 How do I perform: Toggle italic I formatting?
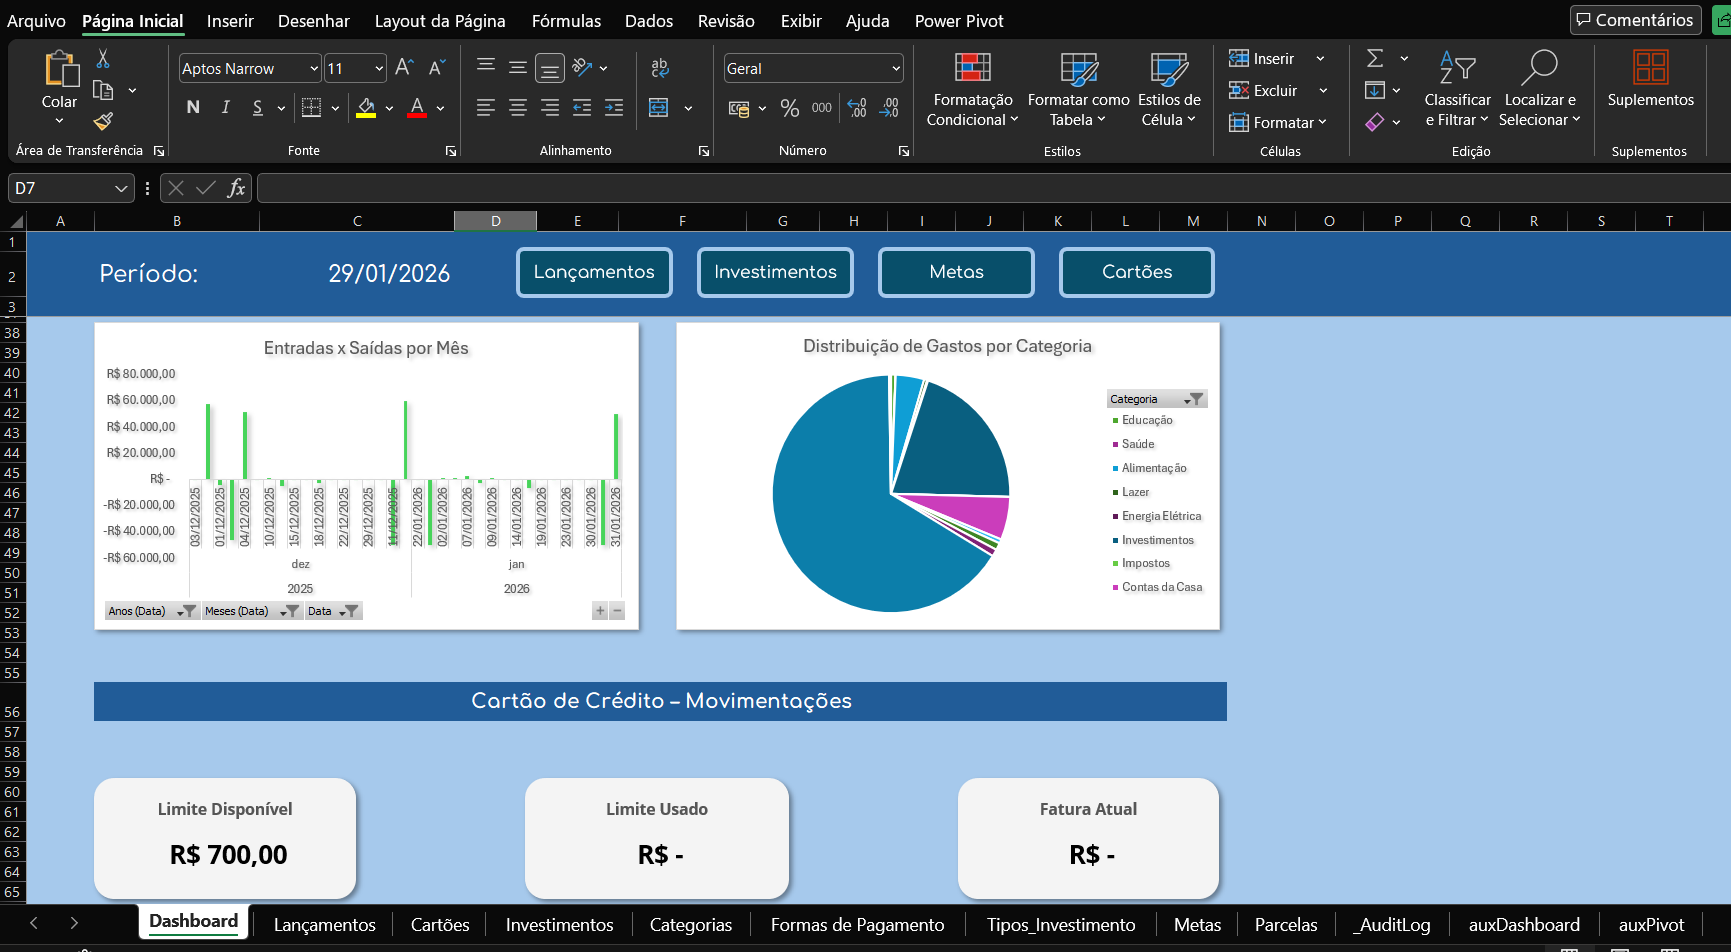click(x=226, y=108)
